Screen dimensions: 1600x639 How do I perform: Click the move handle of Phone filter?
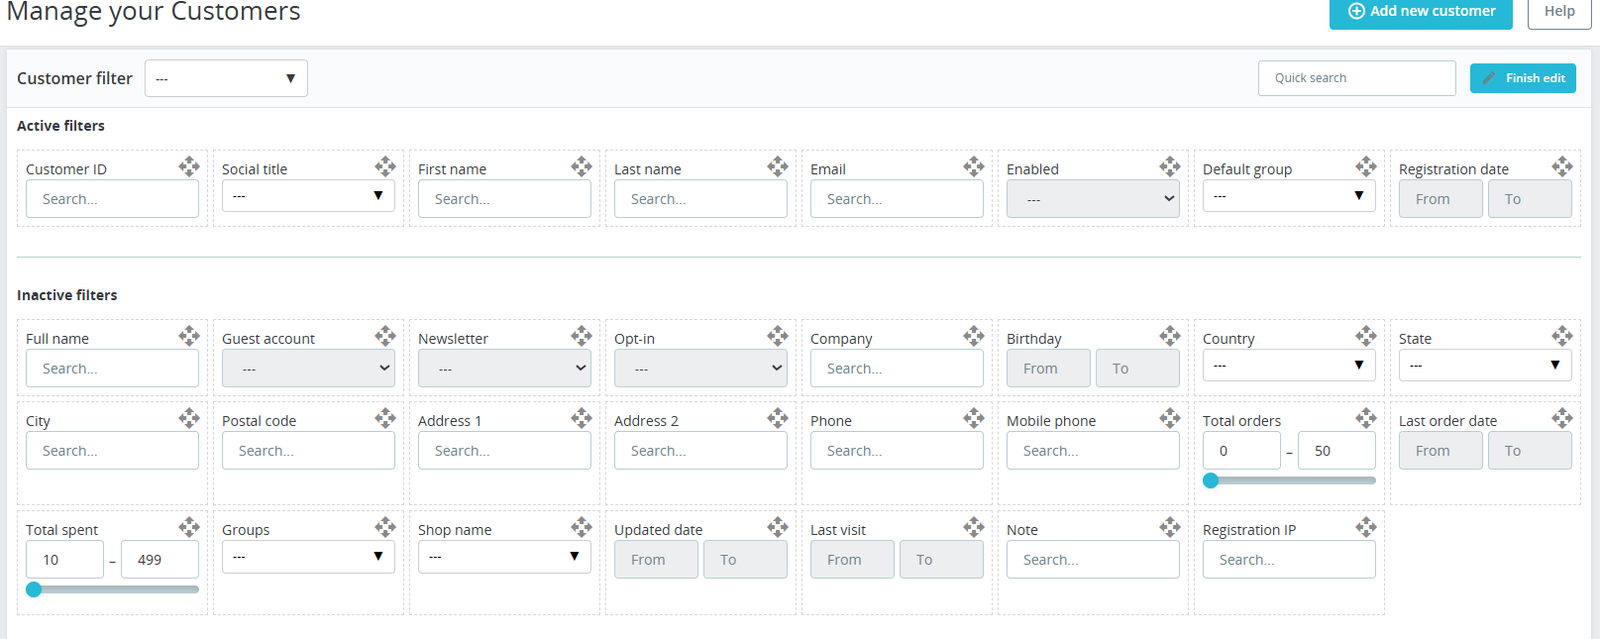point(973,418)
